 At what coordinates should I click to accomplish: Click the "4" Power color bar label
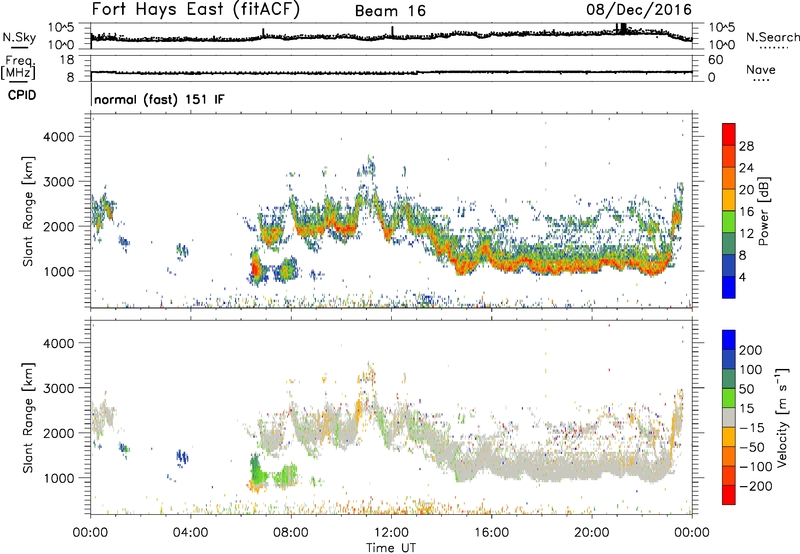743,277
